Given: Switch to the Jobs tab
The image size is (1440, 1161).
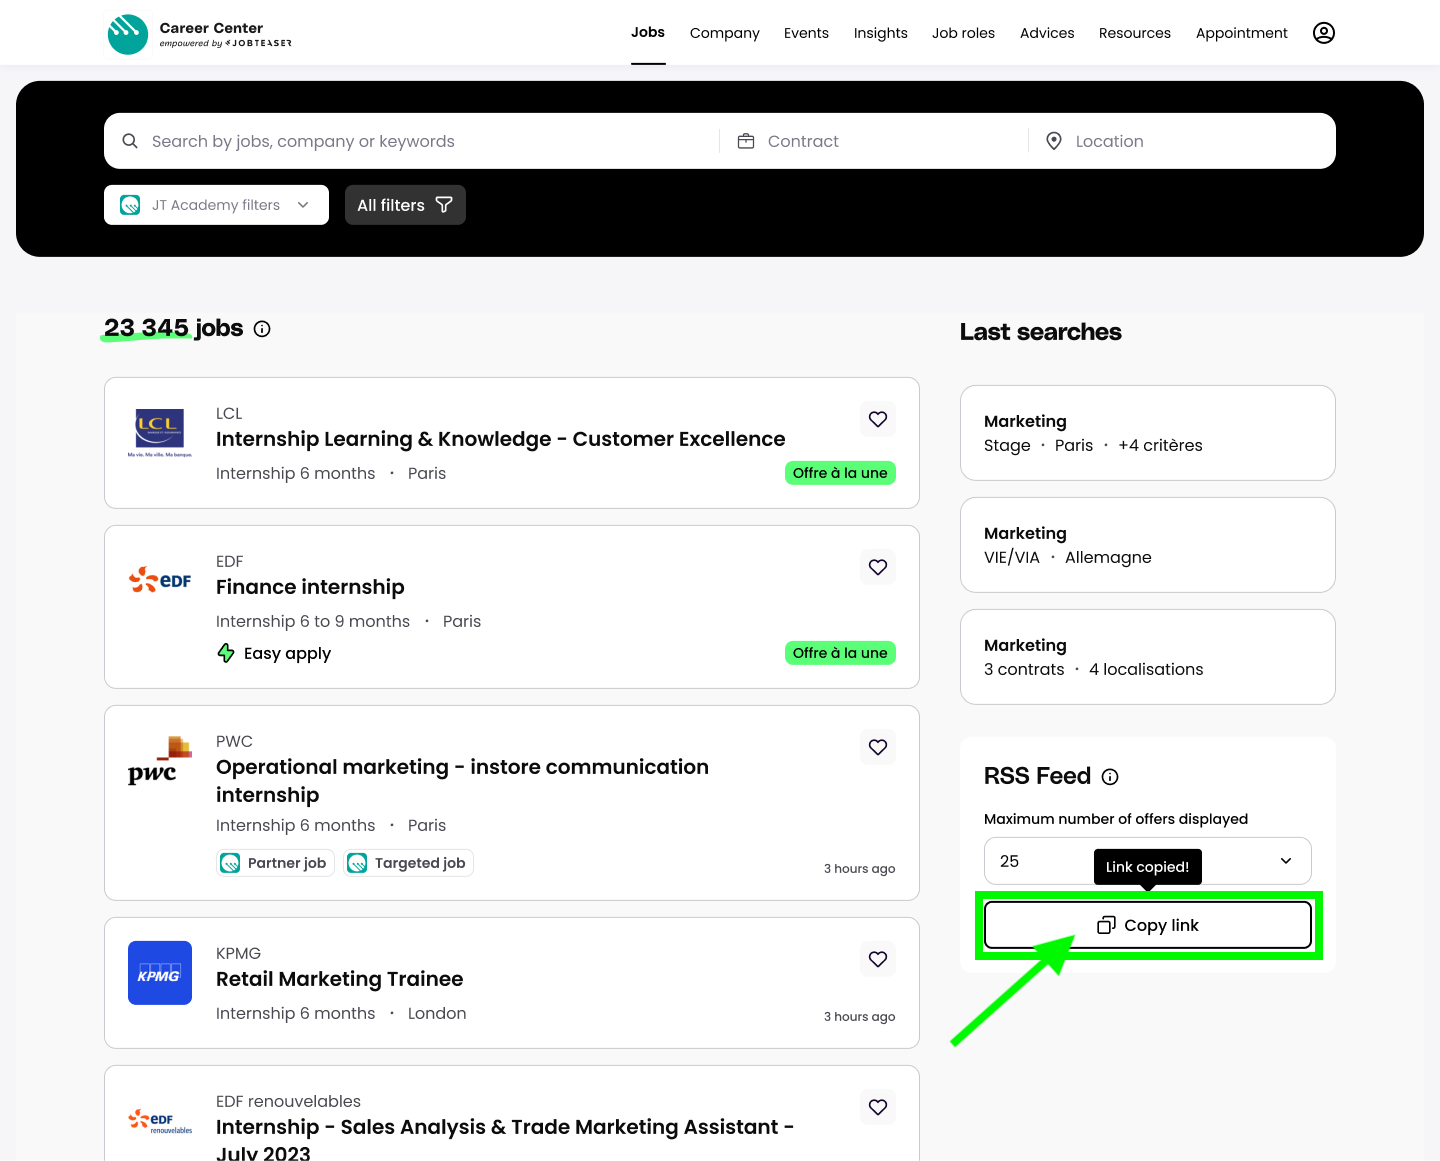Looking at the screenshot, I should 648,32.
